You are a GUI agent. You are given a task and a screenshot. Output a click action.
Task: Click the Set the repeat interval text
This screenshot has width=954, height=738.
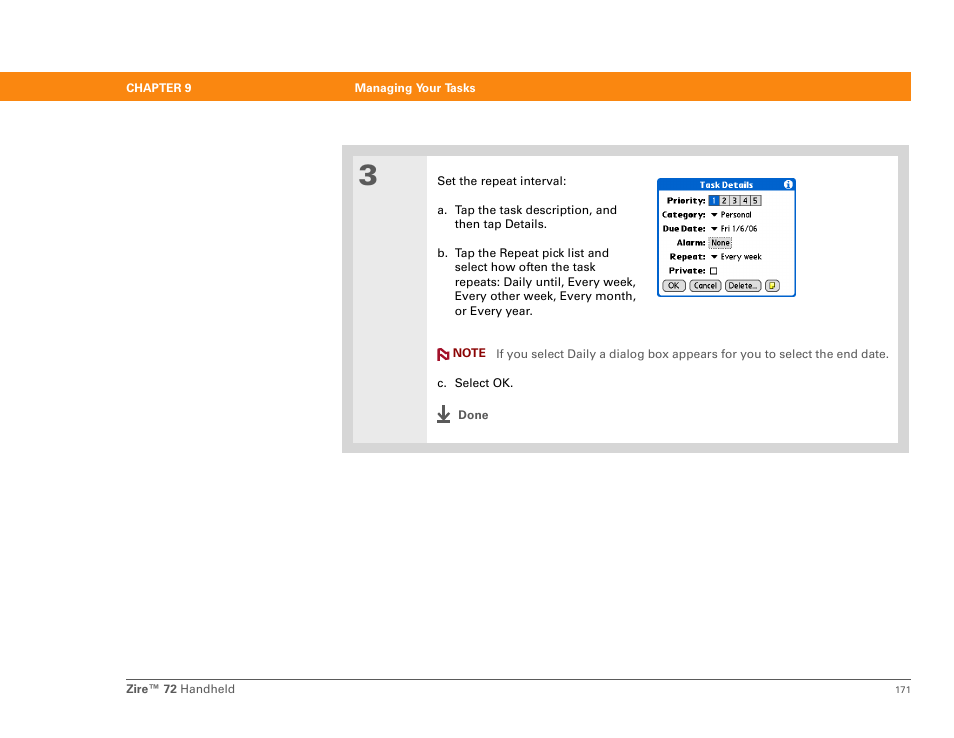click(x=501, y=181)
